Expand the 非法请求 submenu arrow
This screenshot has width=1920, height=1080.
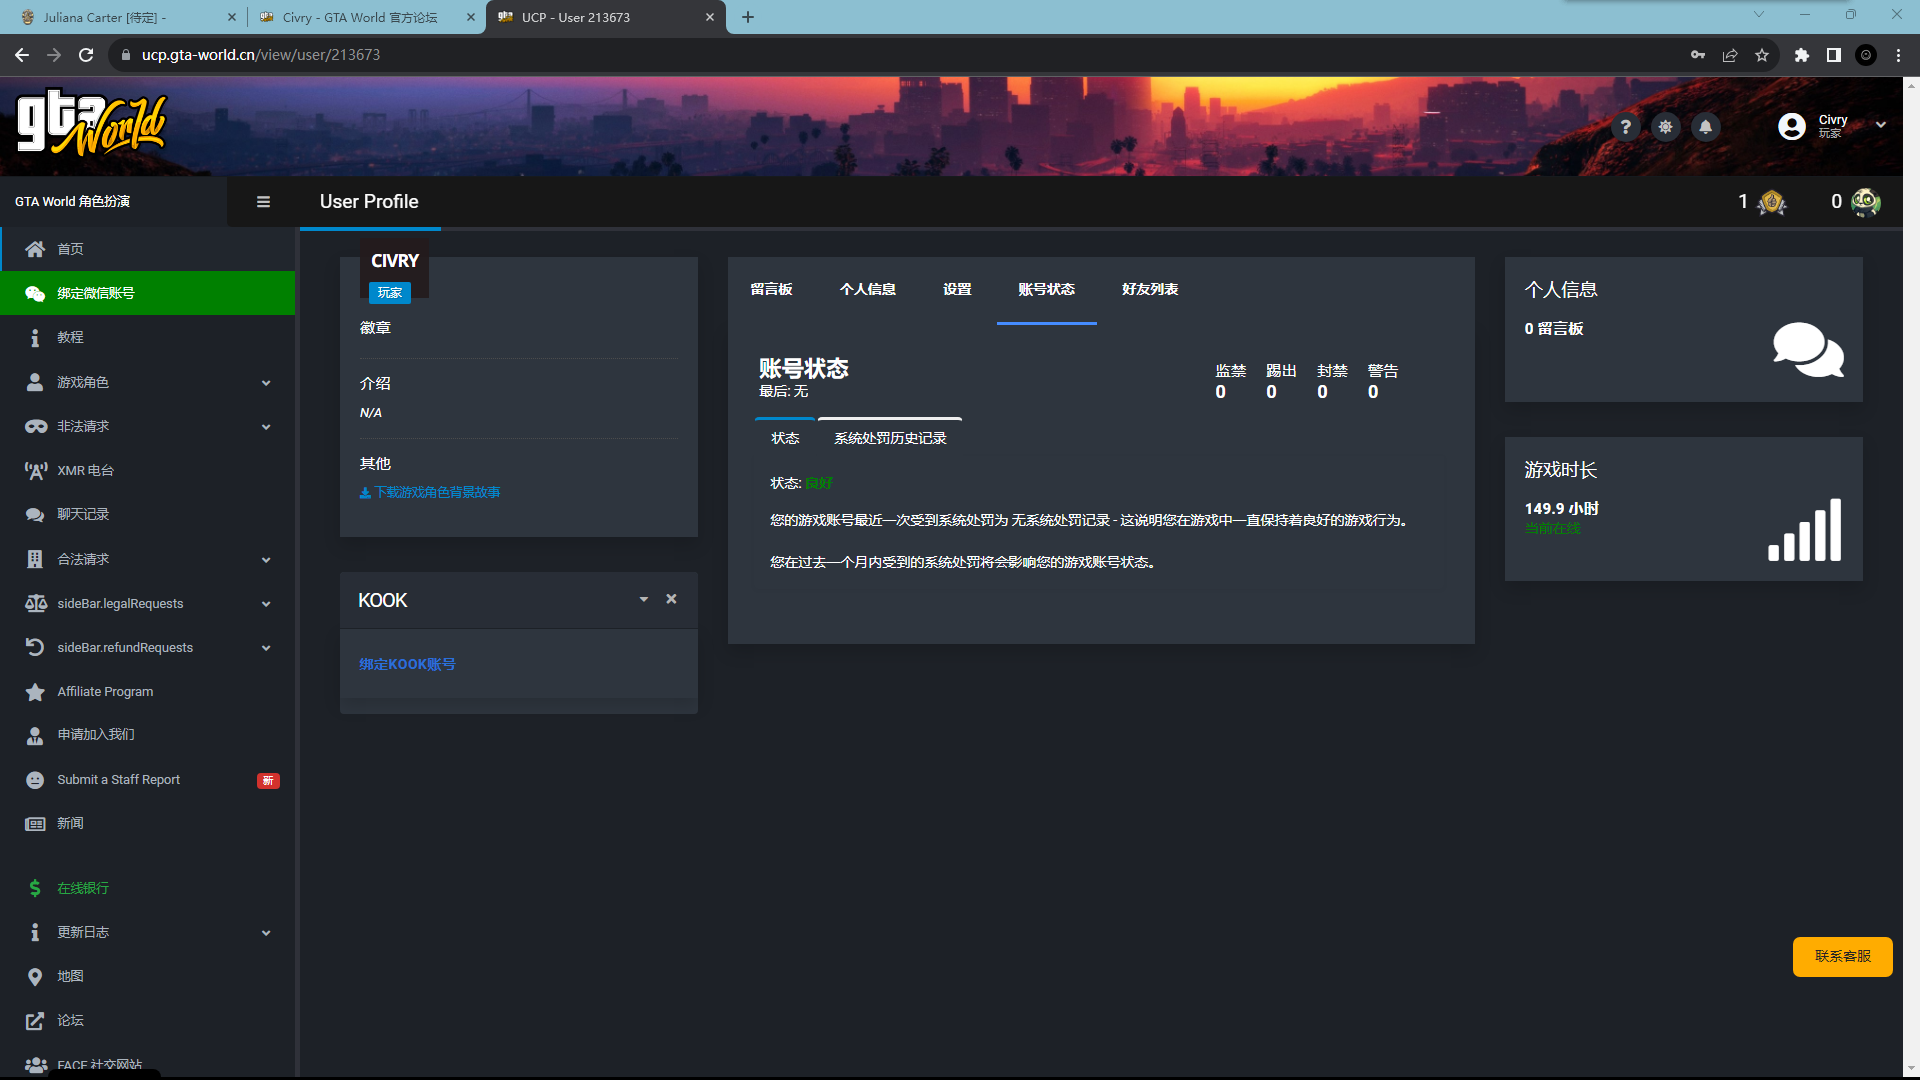[x=266, y=427]
